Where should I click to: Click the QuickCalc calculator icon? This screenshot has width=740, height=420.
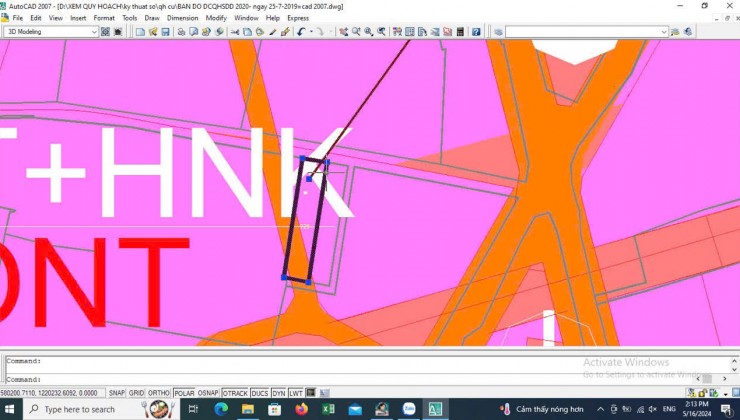click(x=460, y=32)
